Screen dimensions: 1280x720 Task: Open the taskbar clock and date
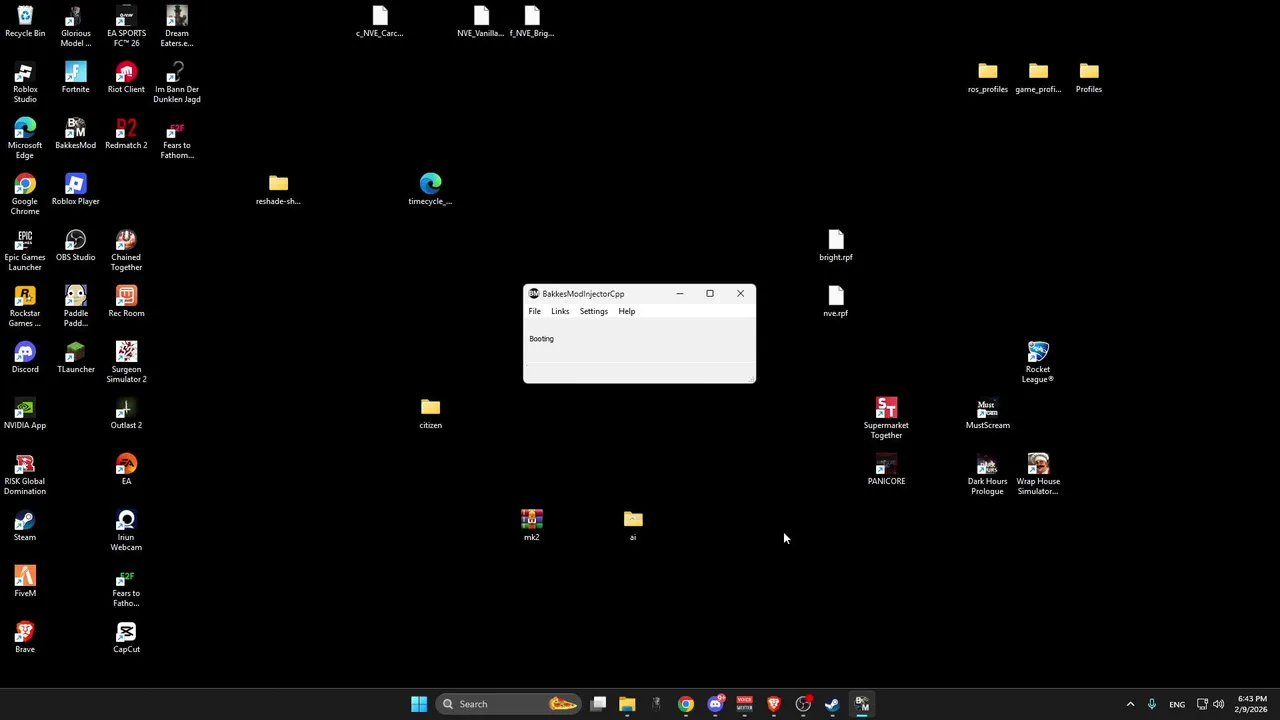tap(1252, 704)
